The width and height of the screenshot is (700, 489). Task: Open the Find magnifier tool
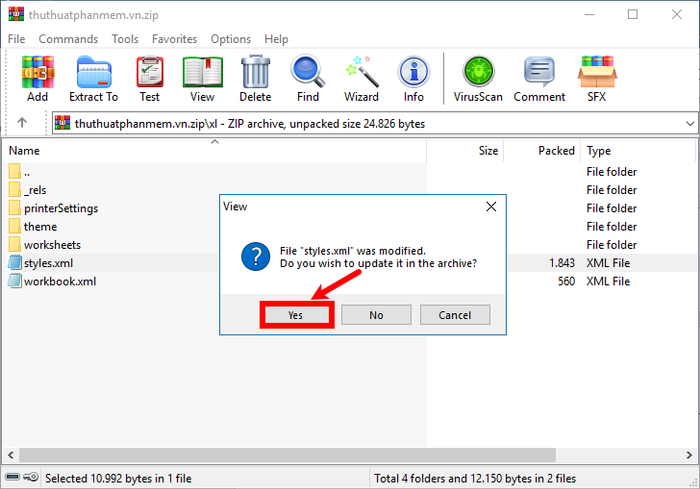[308, 79]
